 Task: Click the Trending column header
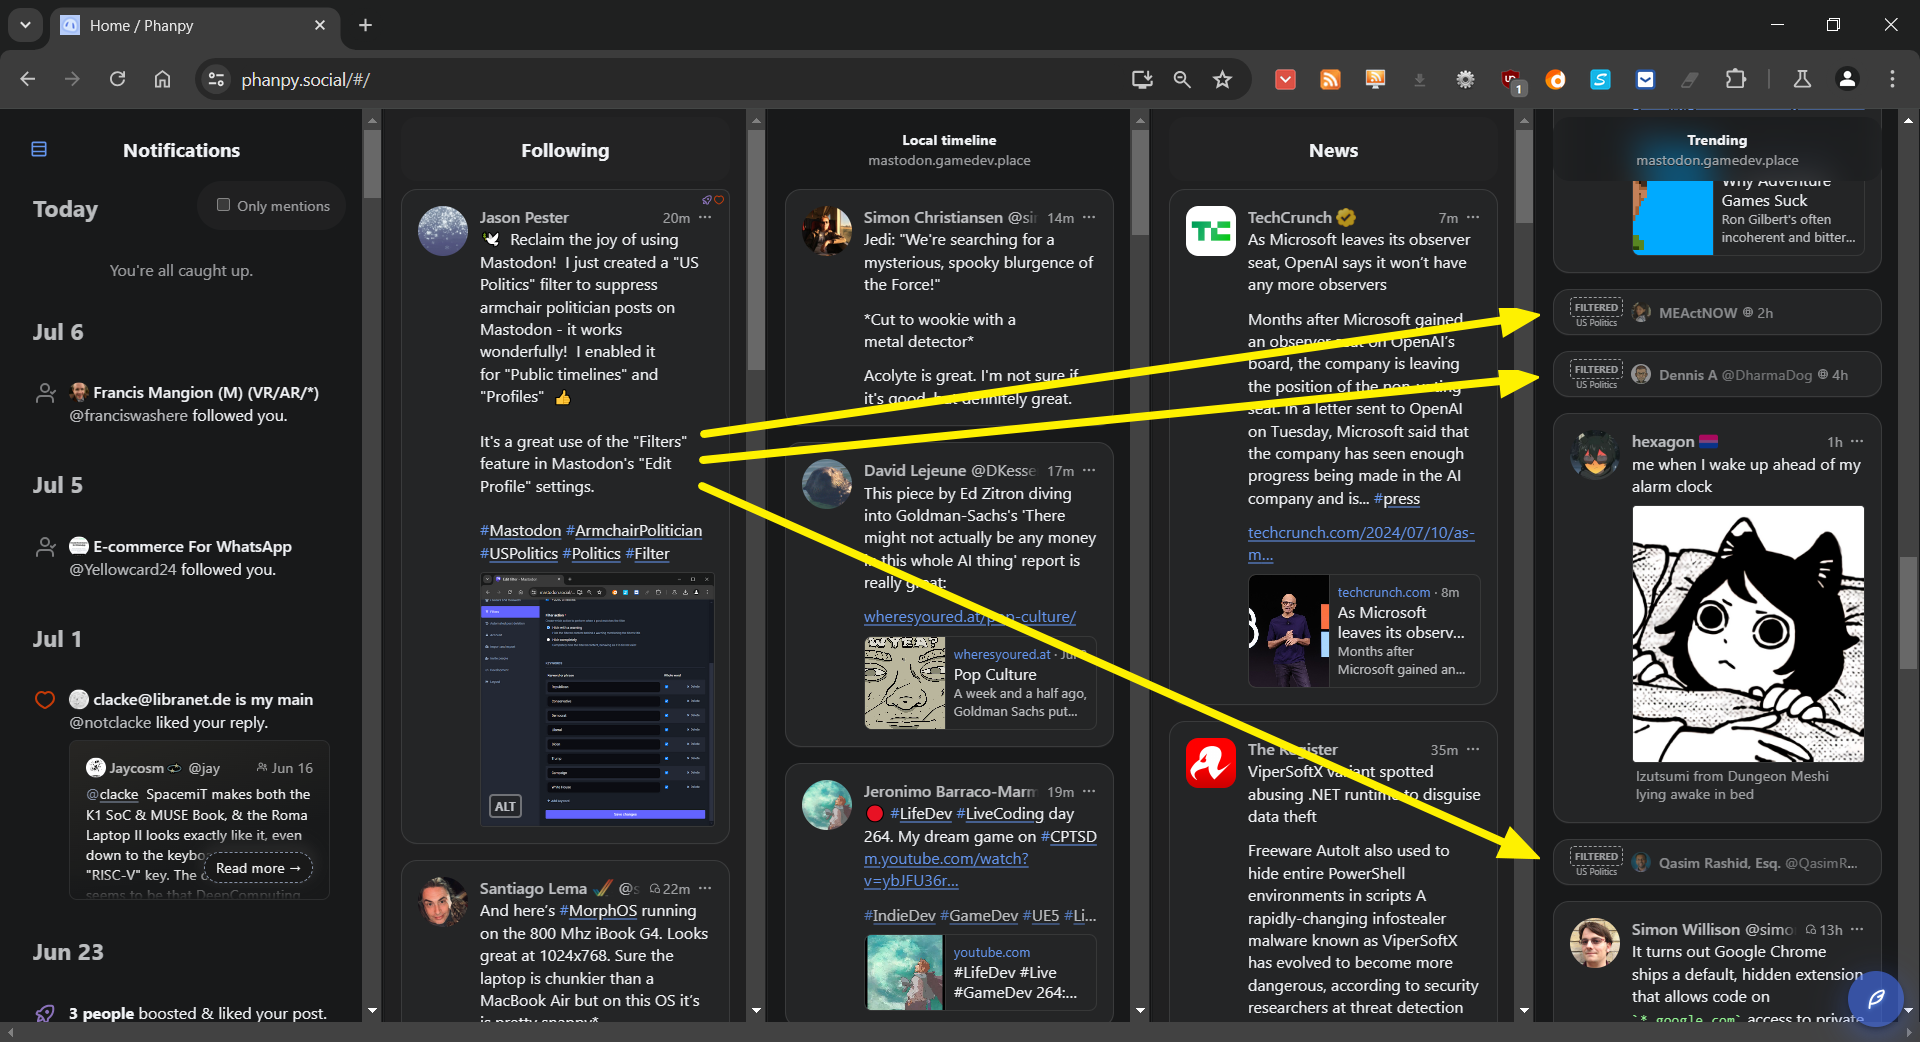(1717, 149)
